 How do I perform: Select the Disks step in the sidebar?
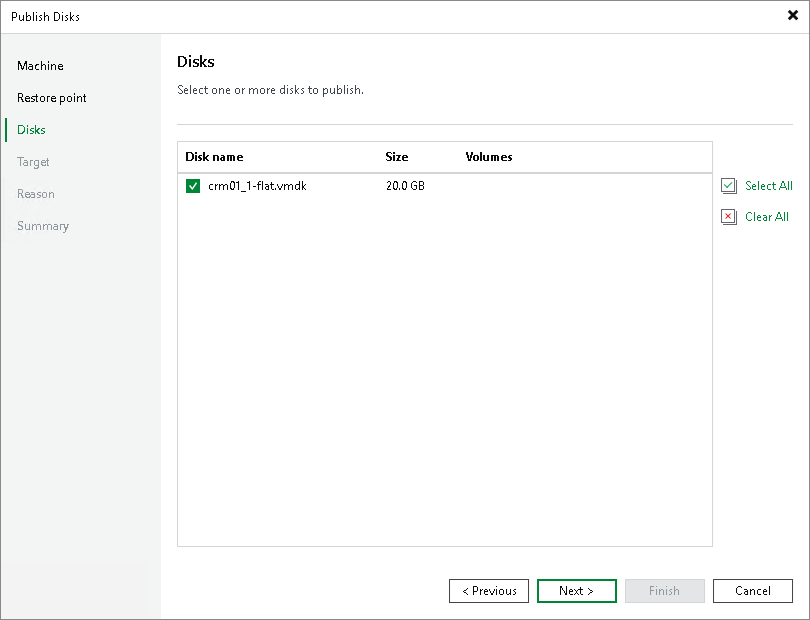coord(30,130)
